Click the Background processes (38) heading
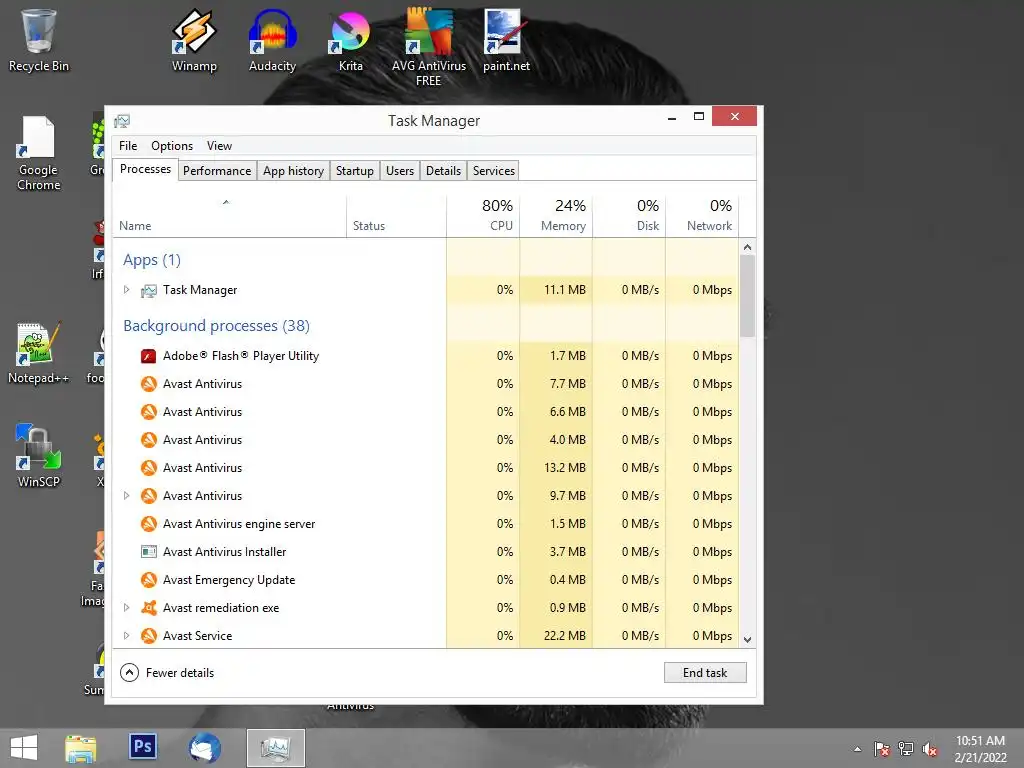1024x768 pixels. pos(216,326)
